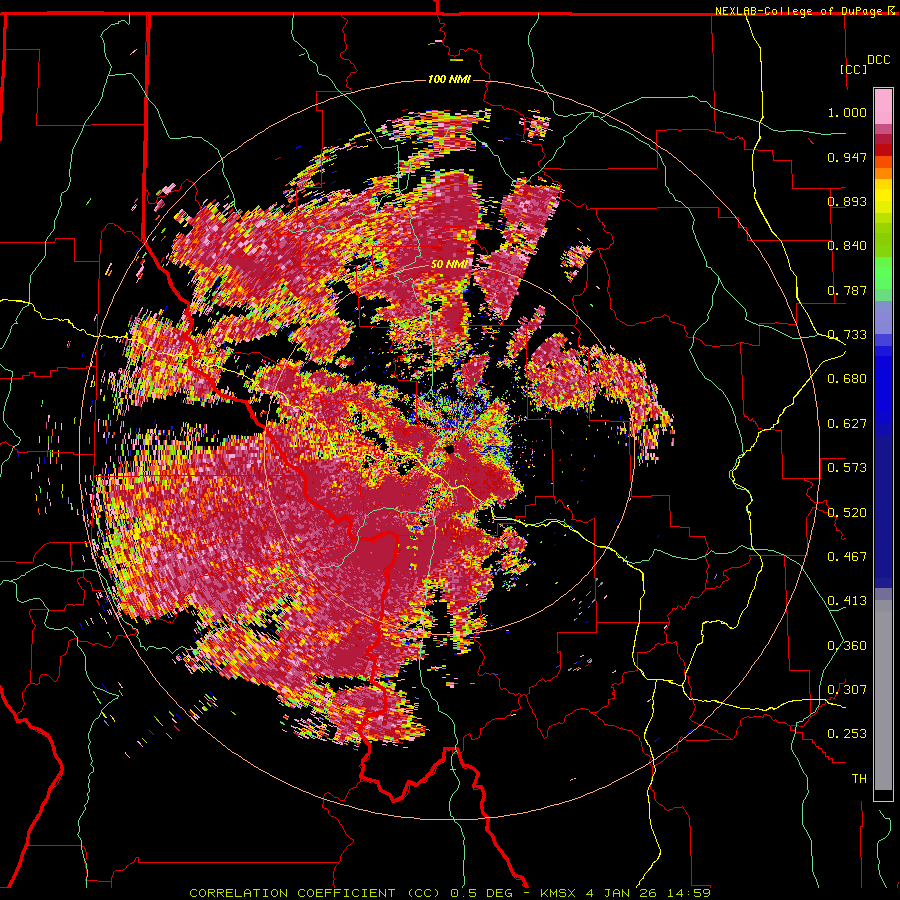Click the 0.627 legend value

point(847,424)
